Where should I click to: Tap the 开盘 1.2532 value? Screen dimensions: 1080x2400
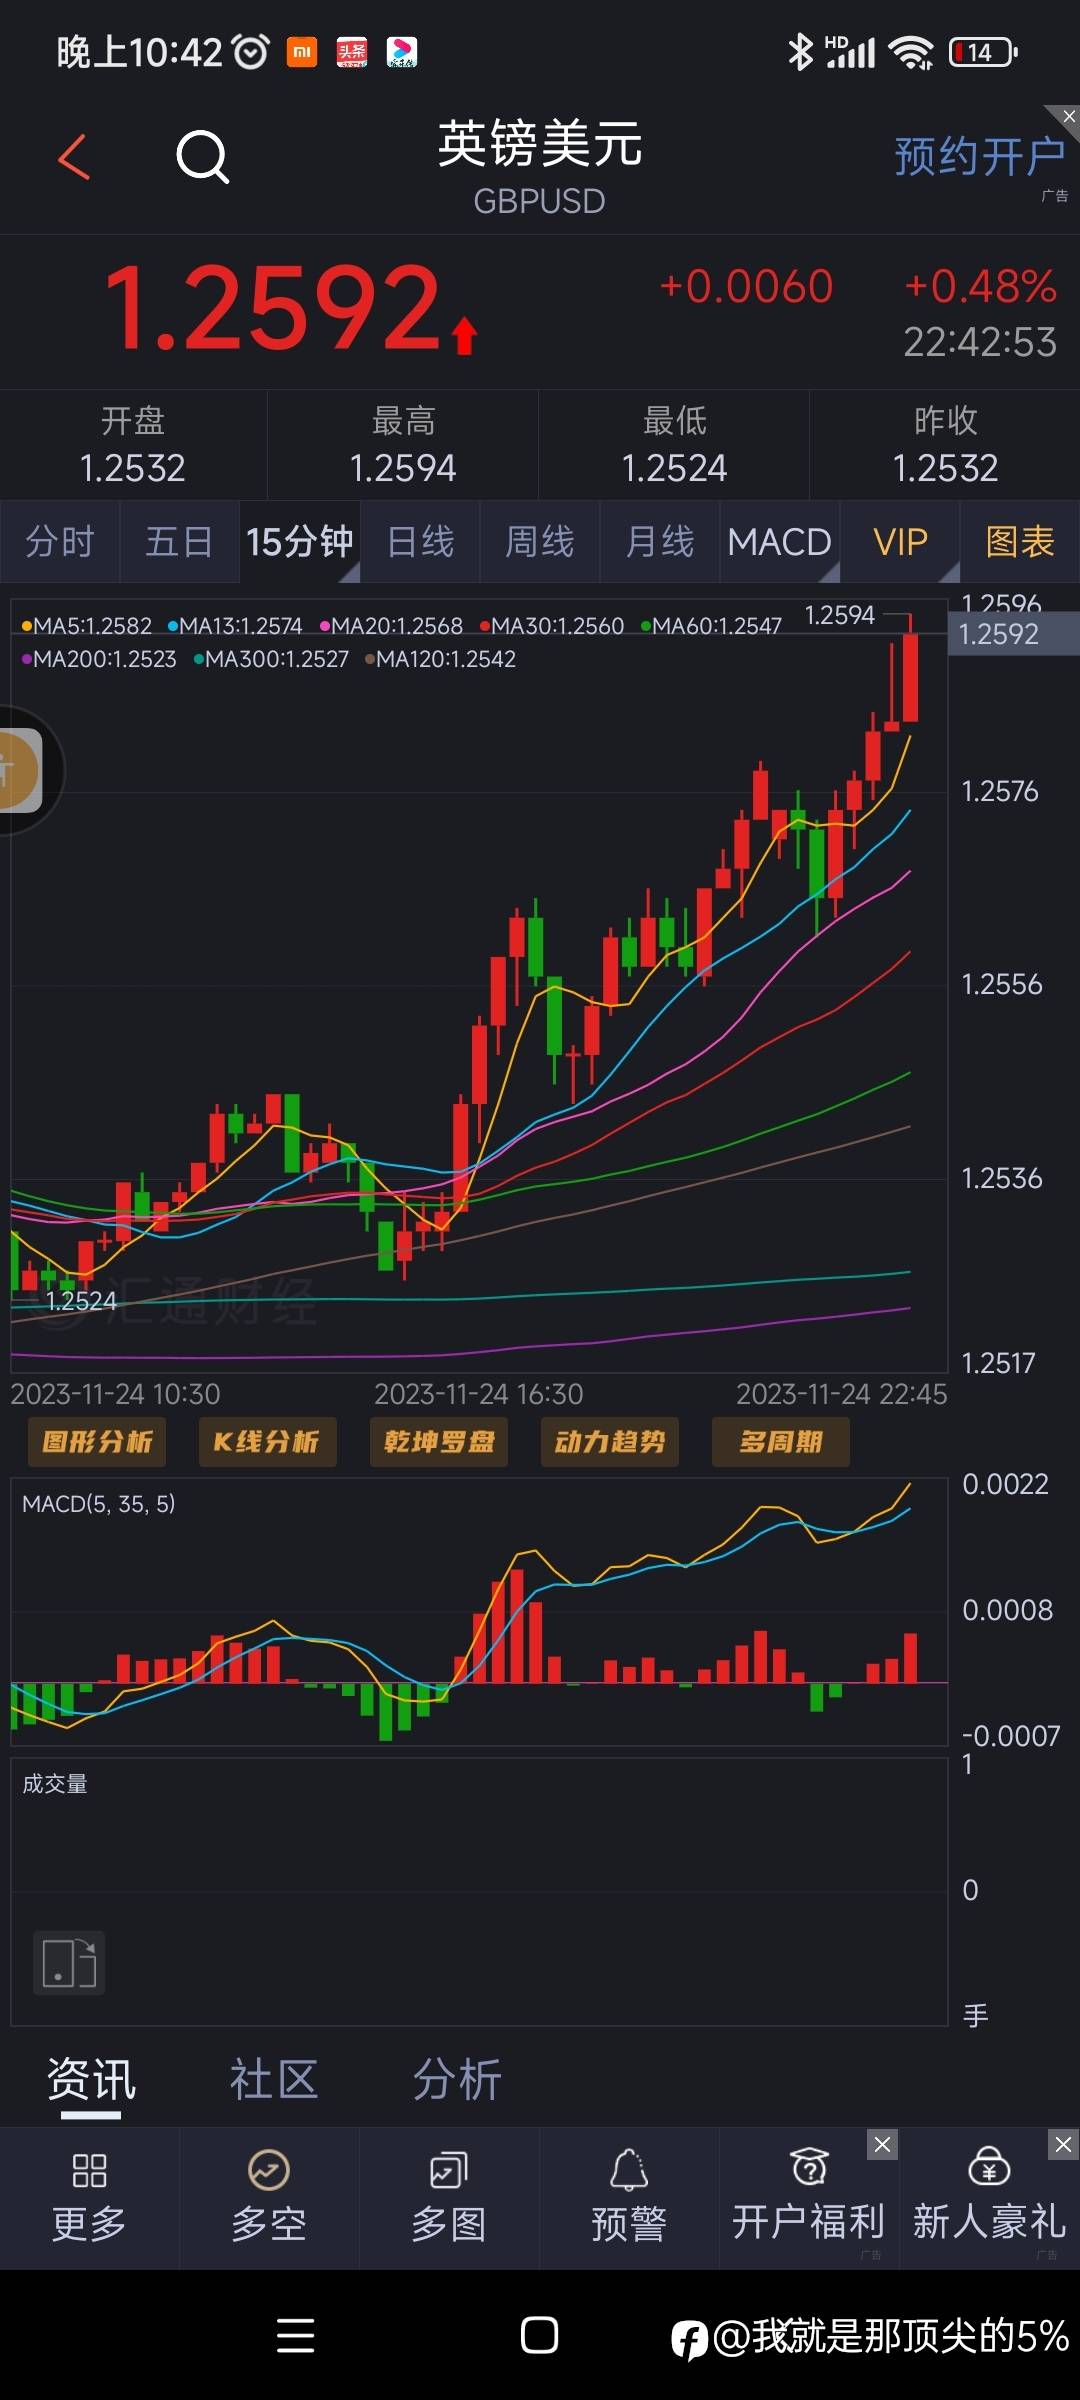[132, 468]
